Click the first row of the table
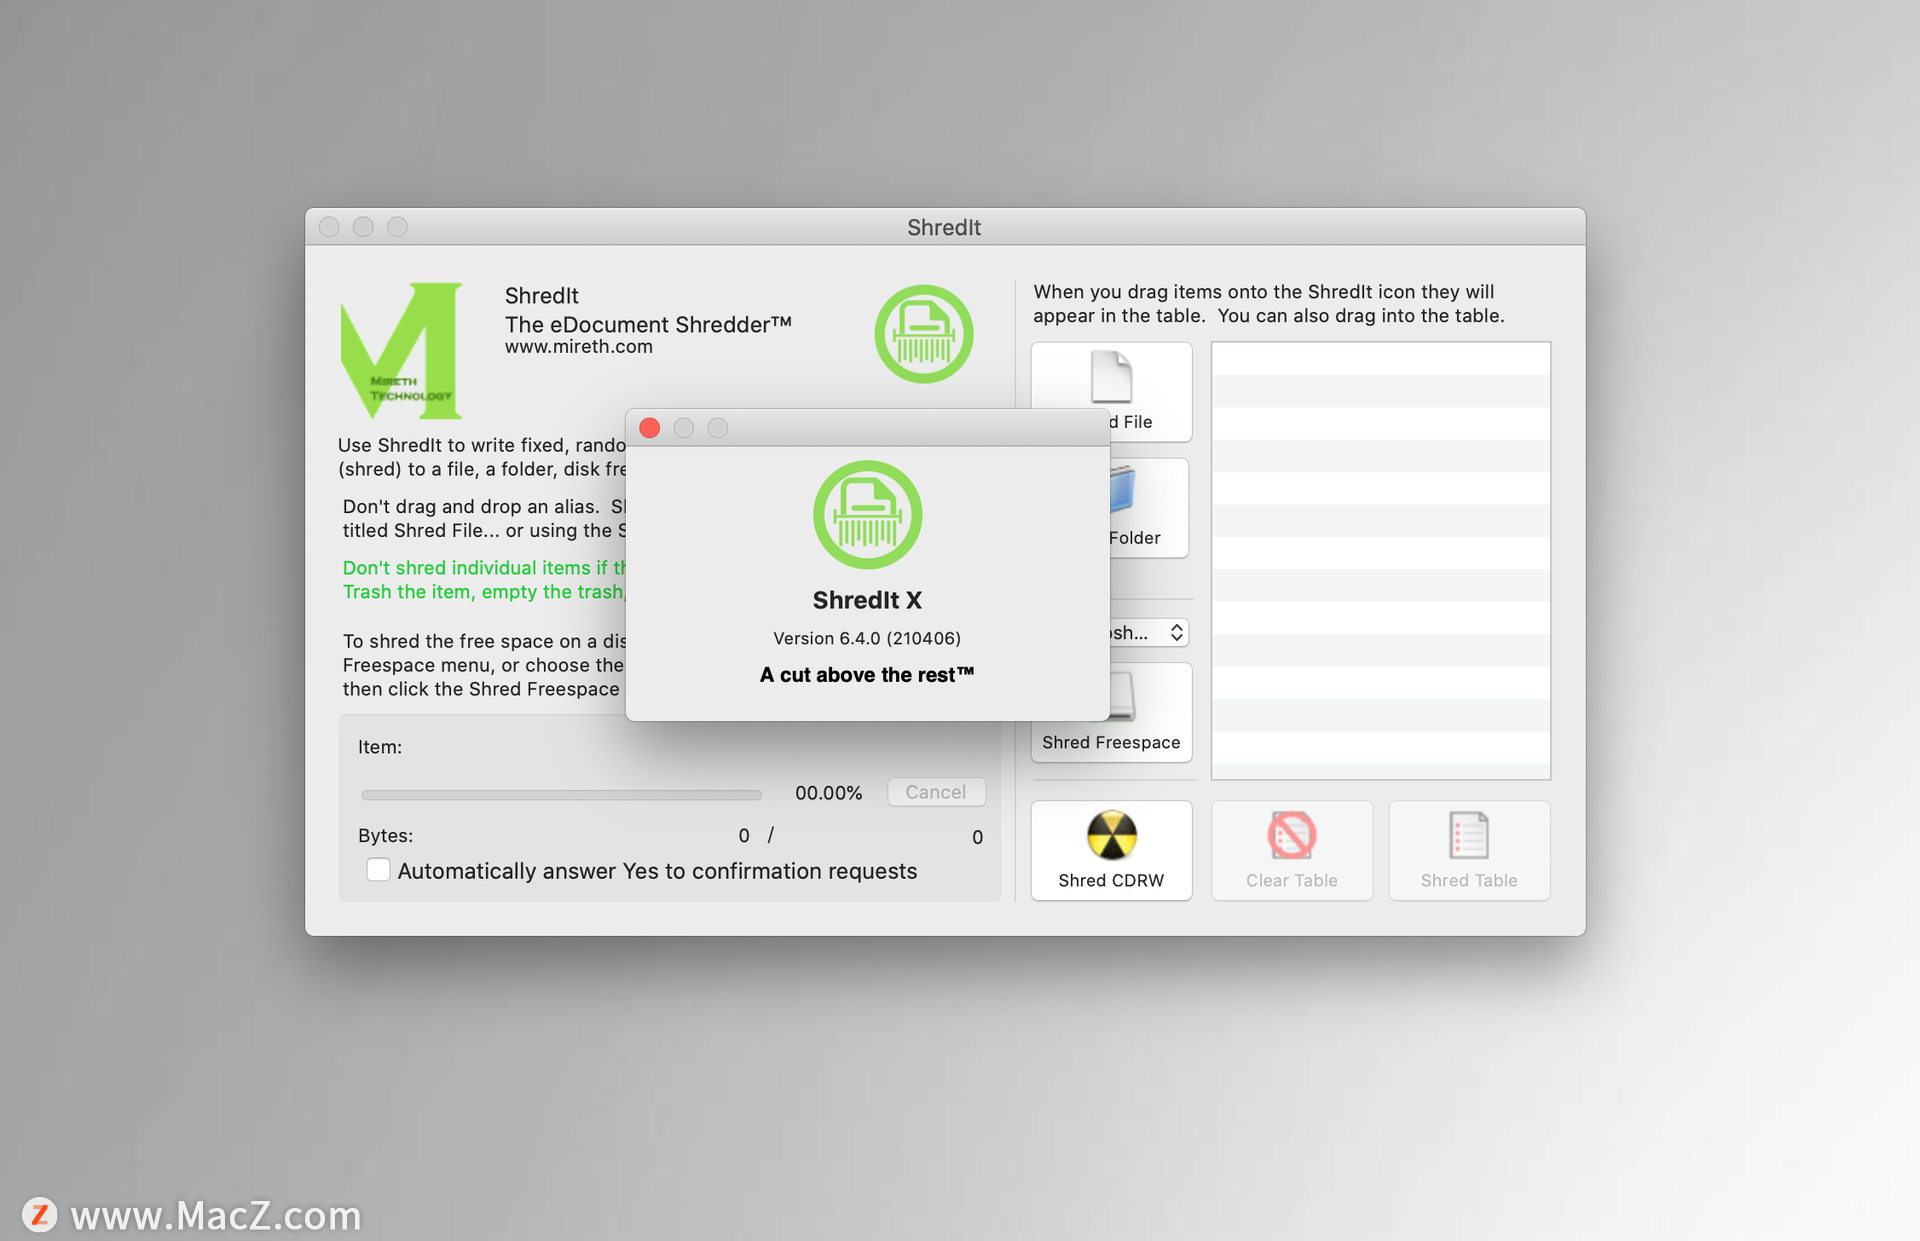This screenshot has width=1920, height=1241. click(x=1380, y=359)
